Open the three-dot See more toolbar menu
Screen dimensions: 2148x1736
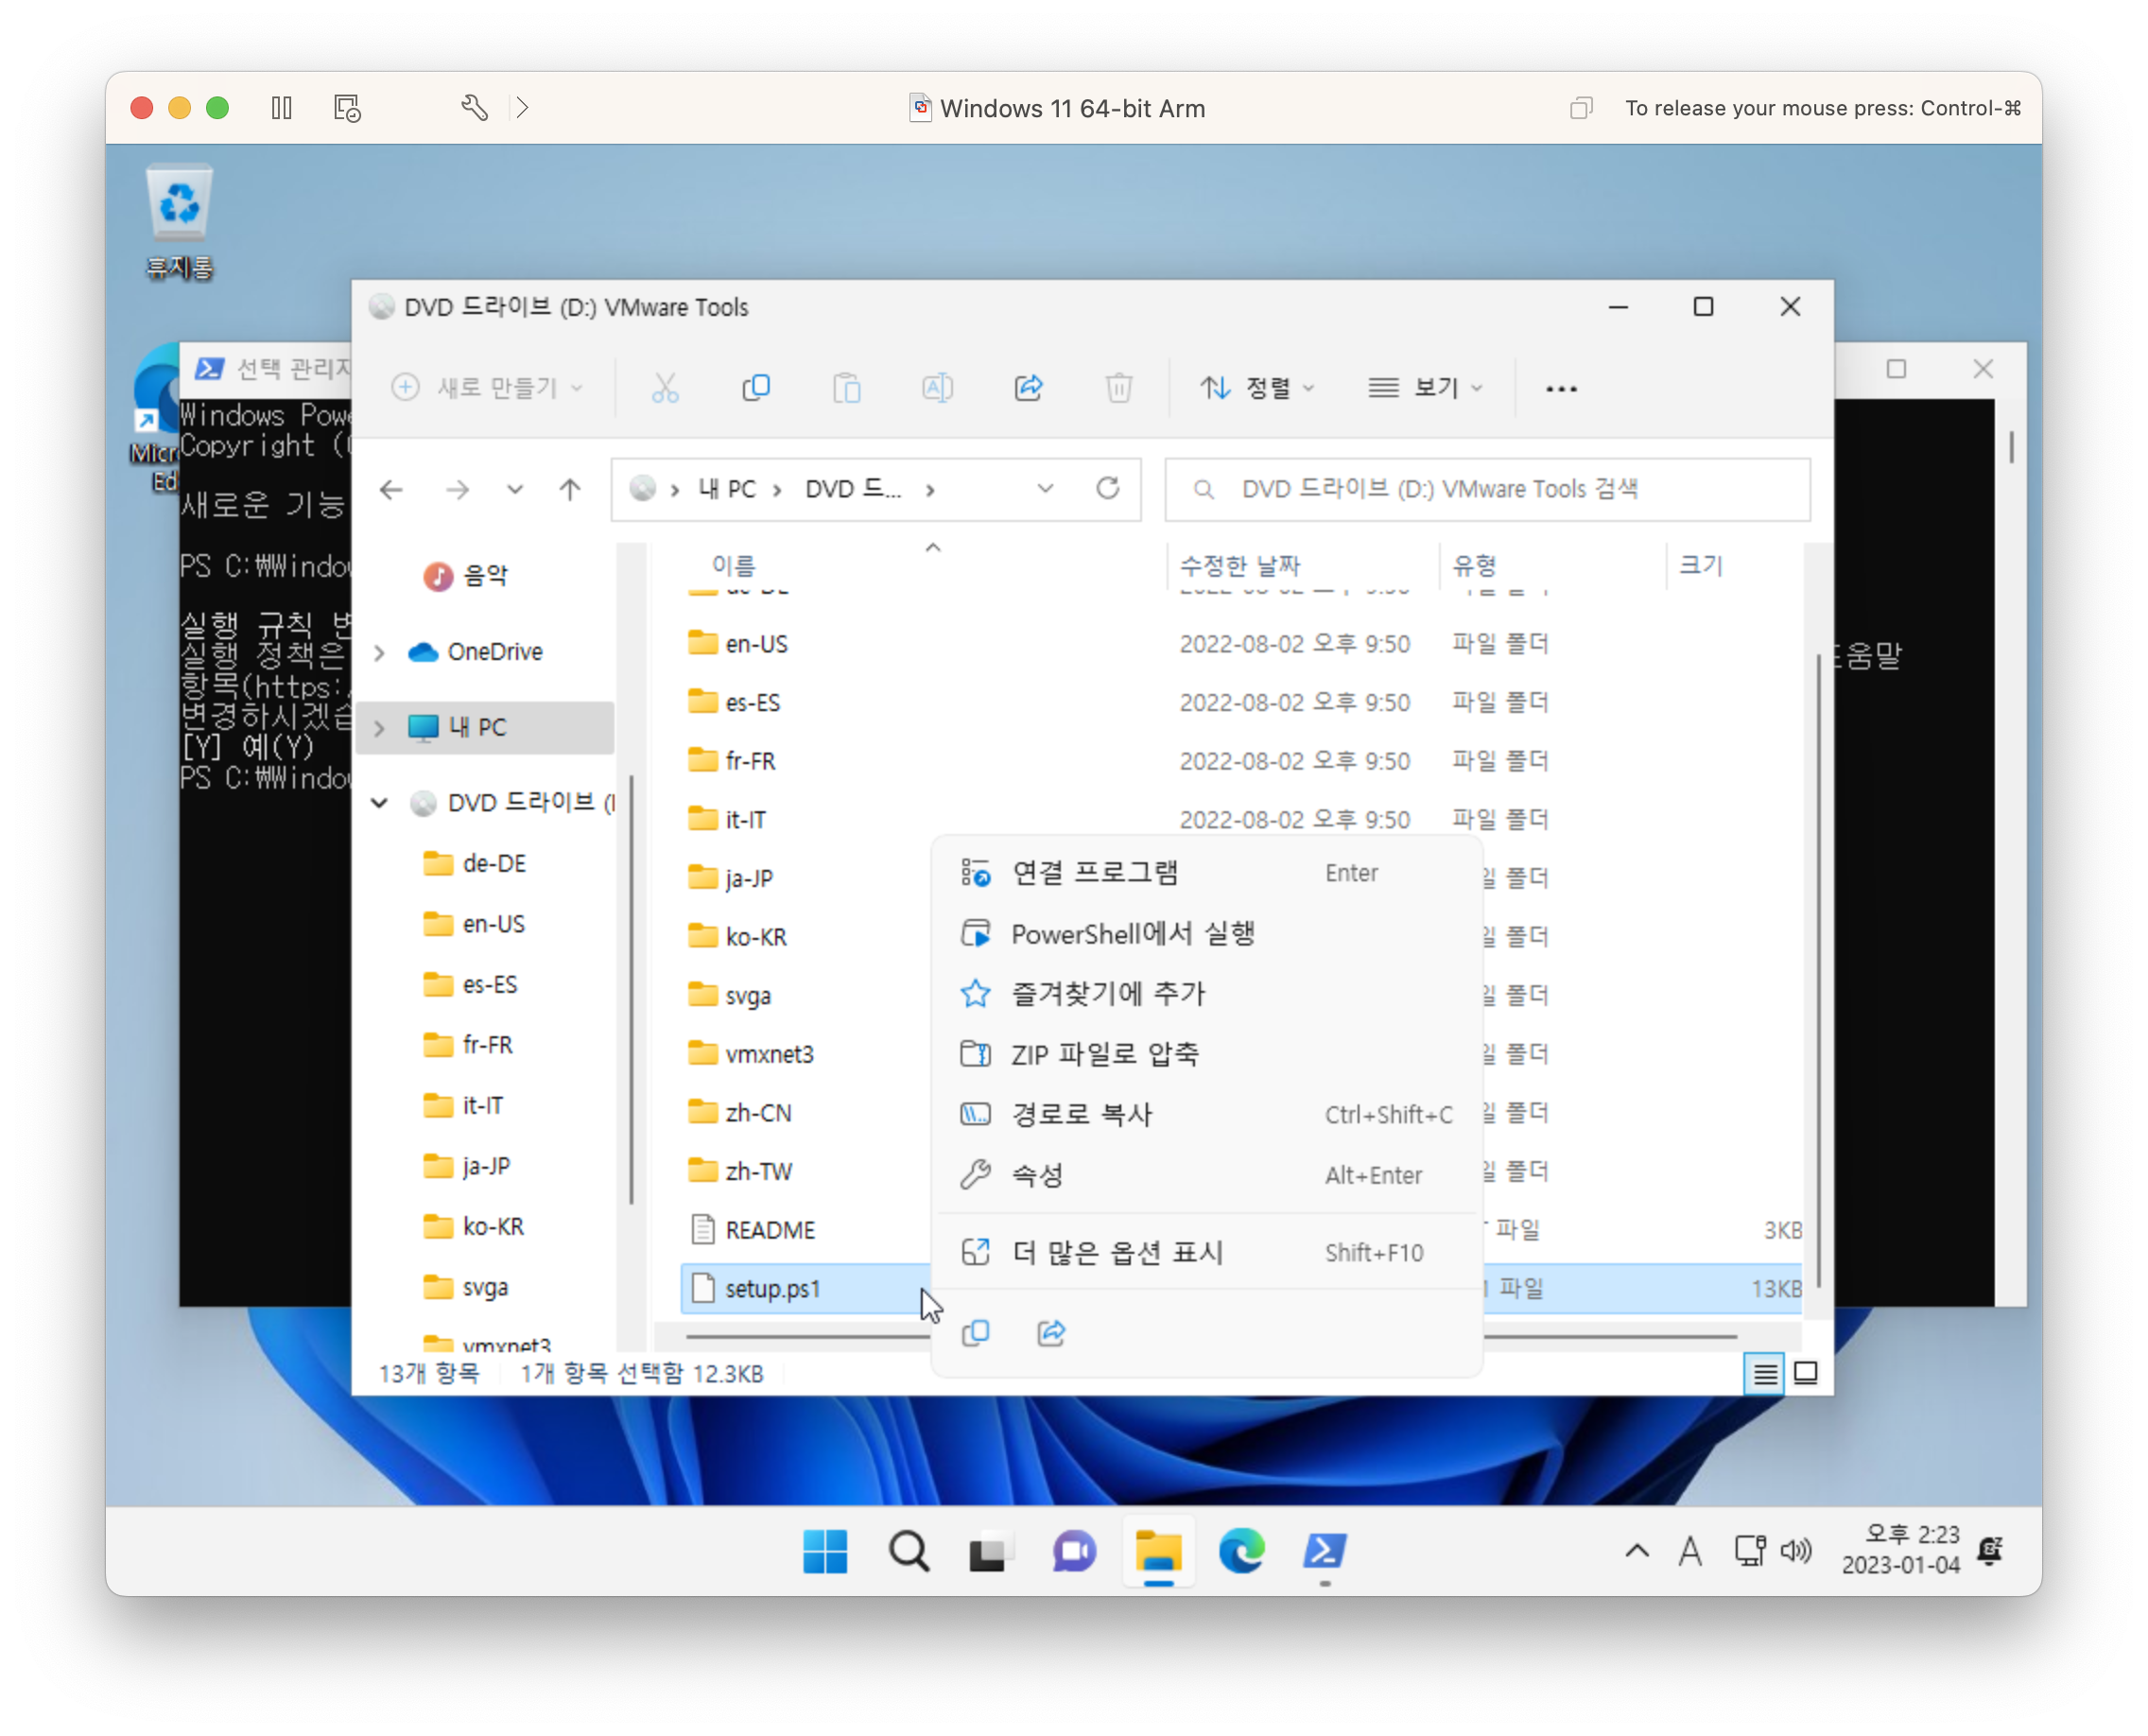1560,388
